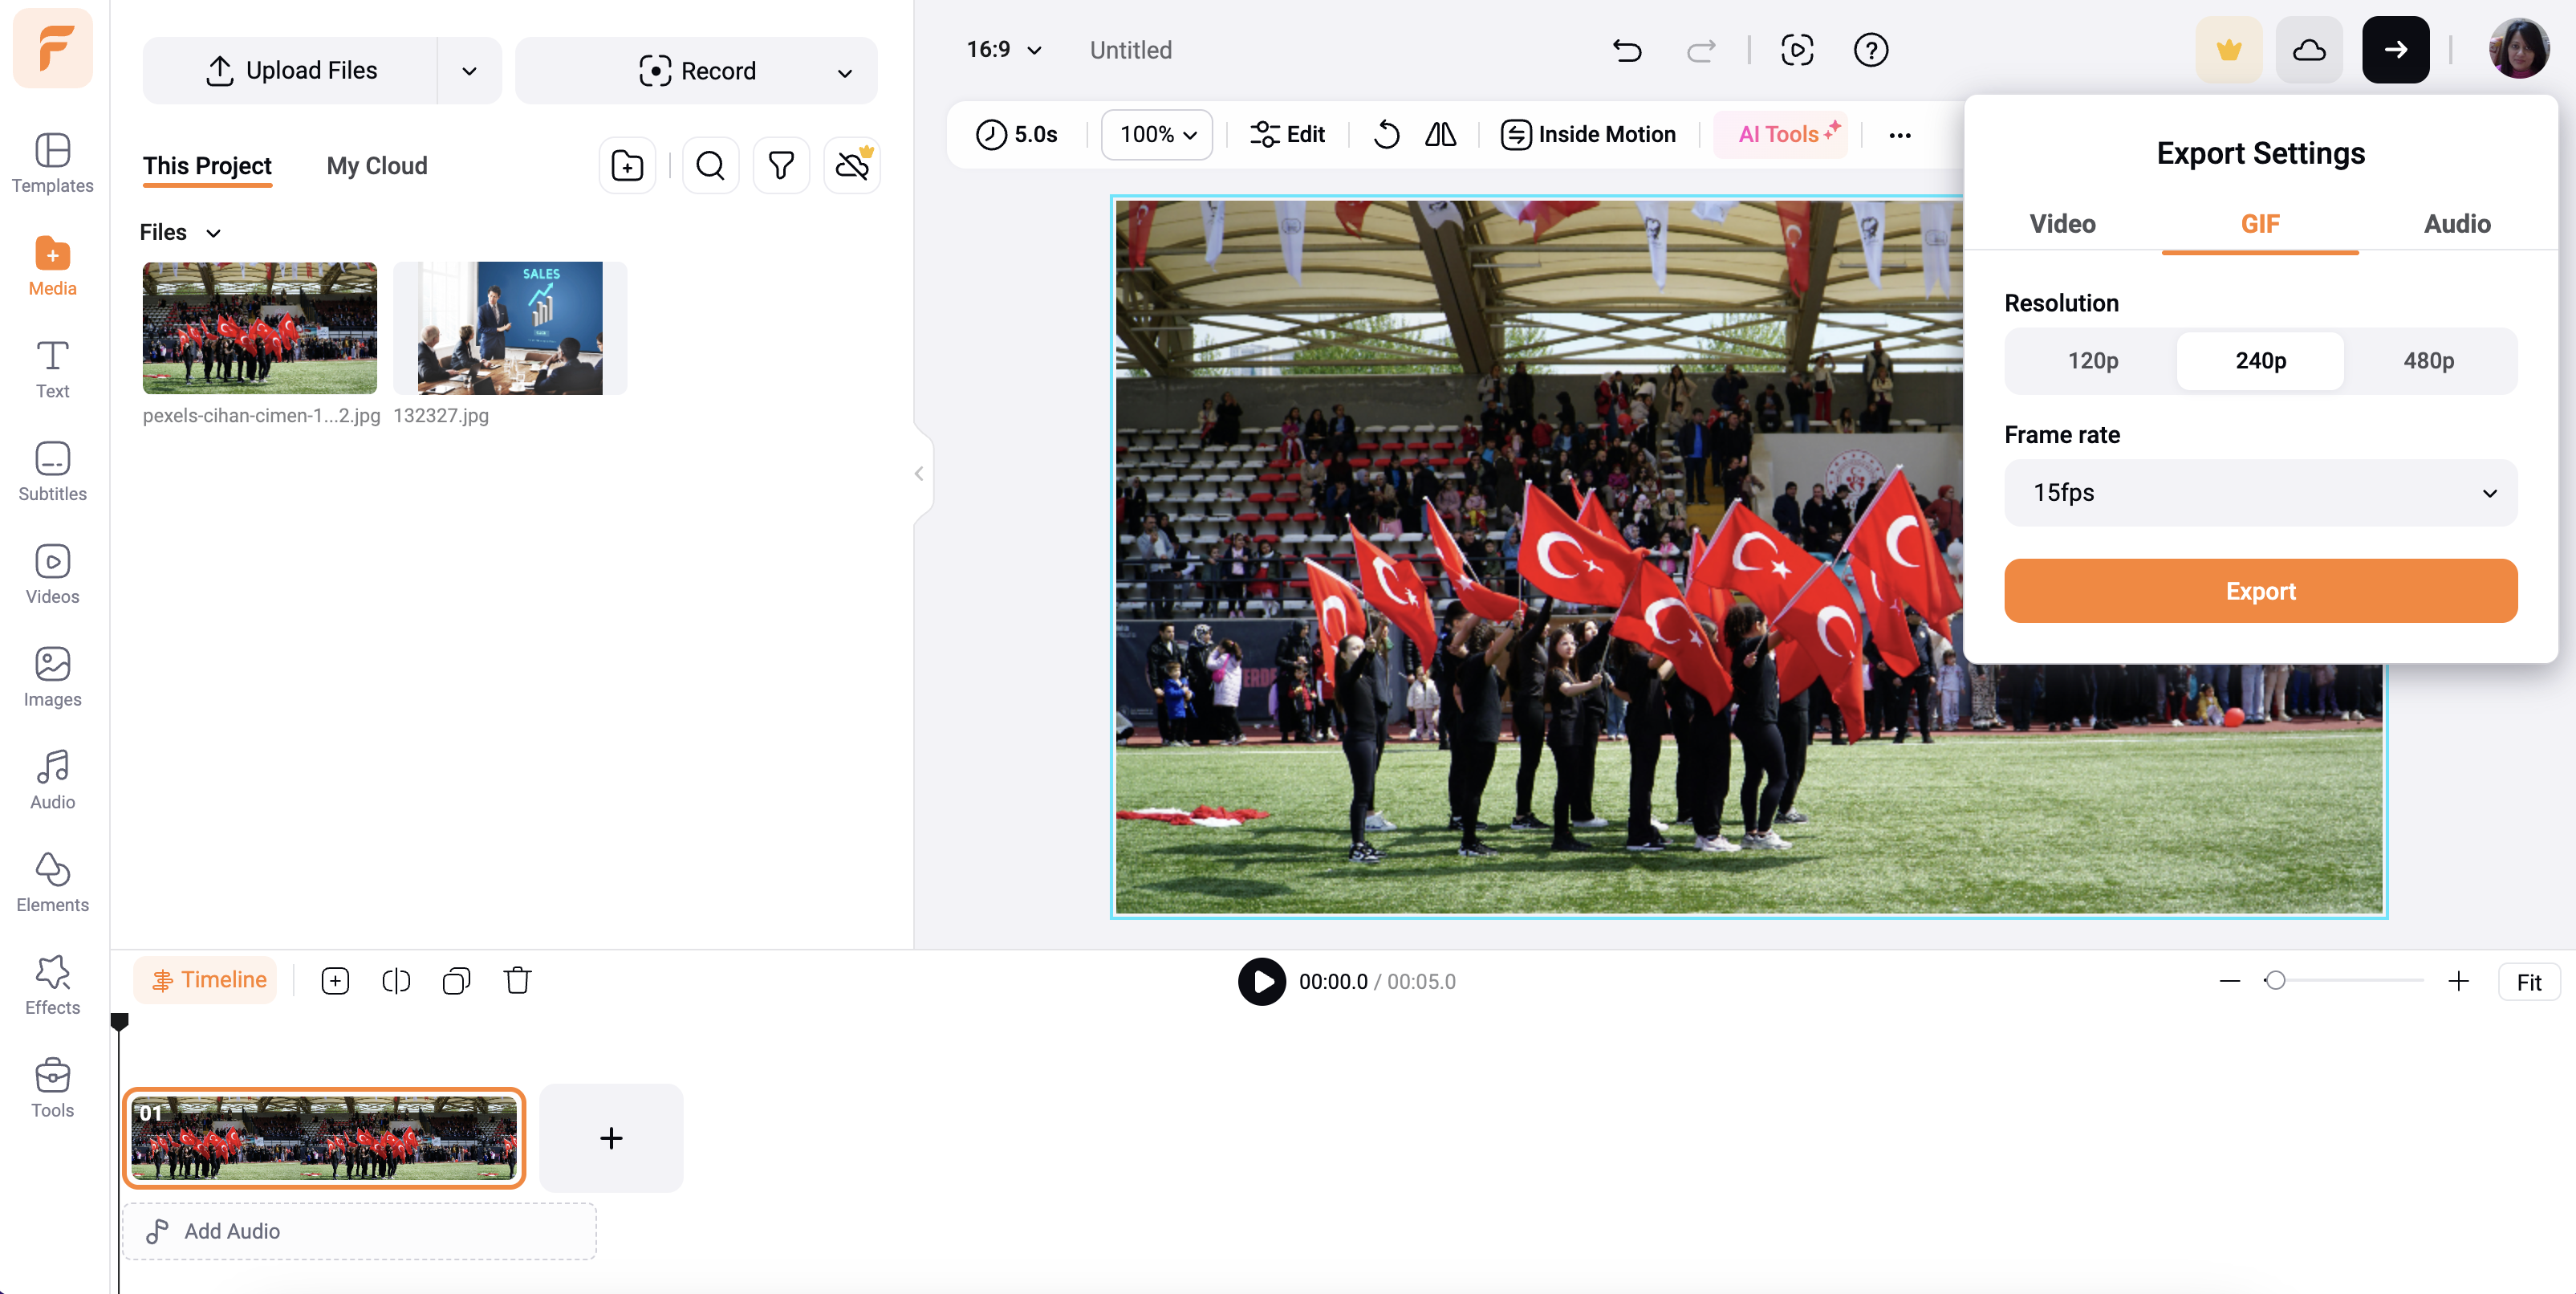The width and height of the screenshot is (2576, 1294).
Task: Open the Frame rate 15fps dropdown
Action: [x=2260, y=493]
